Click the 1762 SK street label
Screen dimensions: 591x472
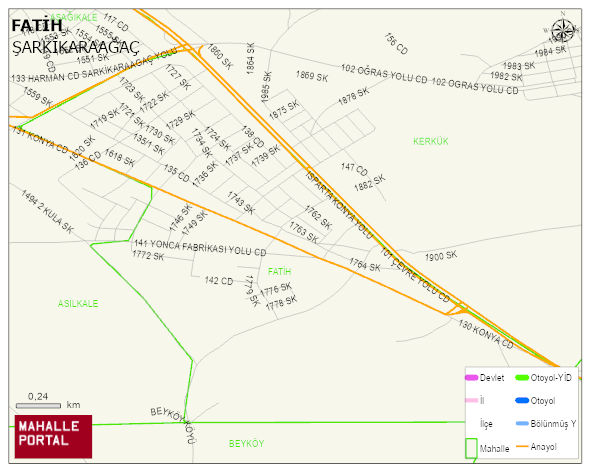[x=318, y=218]
